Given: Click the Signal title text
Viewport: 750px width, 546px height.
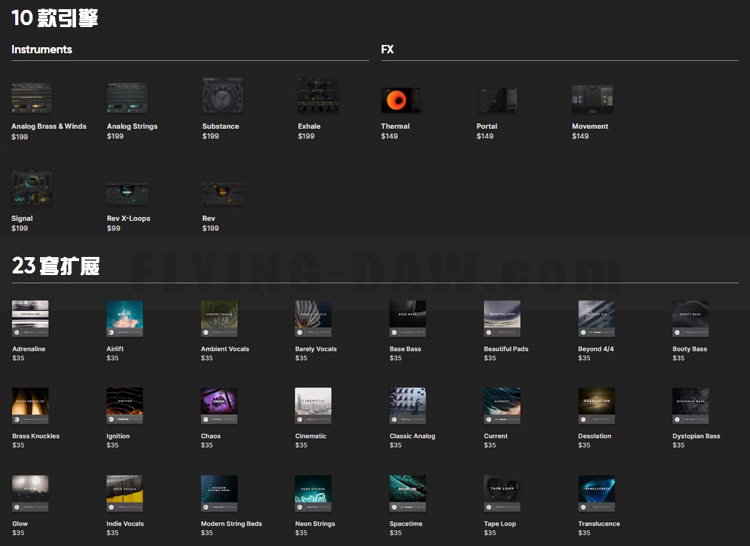Looking at the screenshot, I should tap(22, 218).
